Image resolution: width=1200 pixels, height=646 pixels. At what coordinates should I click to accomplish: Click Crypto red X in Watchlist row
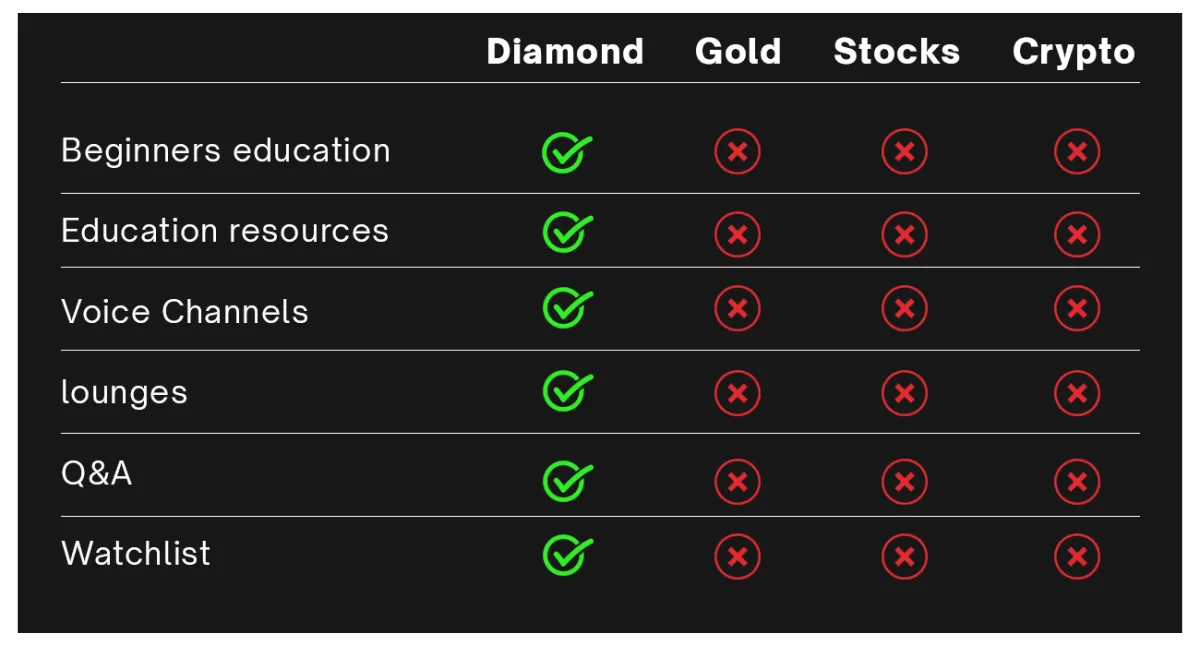pyautogui.click(x=1077, y=556)
